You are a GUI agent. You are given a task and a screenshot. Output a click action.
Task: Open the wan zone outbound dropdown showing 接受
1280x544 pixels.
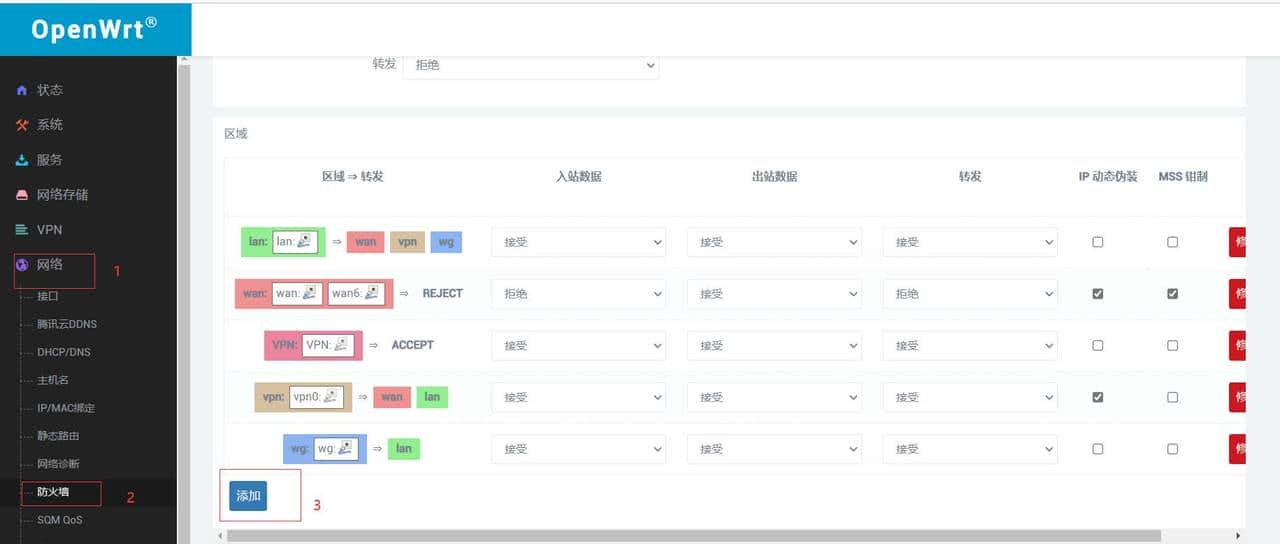click(x=774, y=294)
